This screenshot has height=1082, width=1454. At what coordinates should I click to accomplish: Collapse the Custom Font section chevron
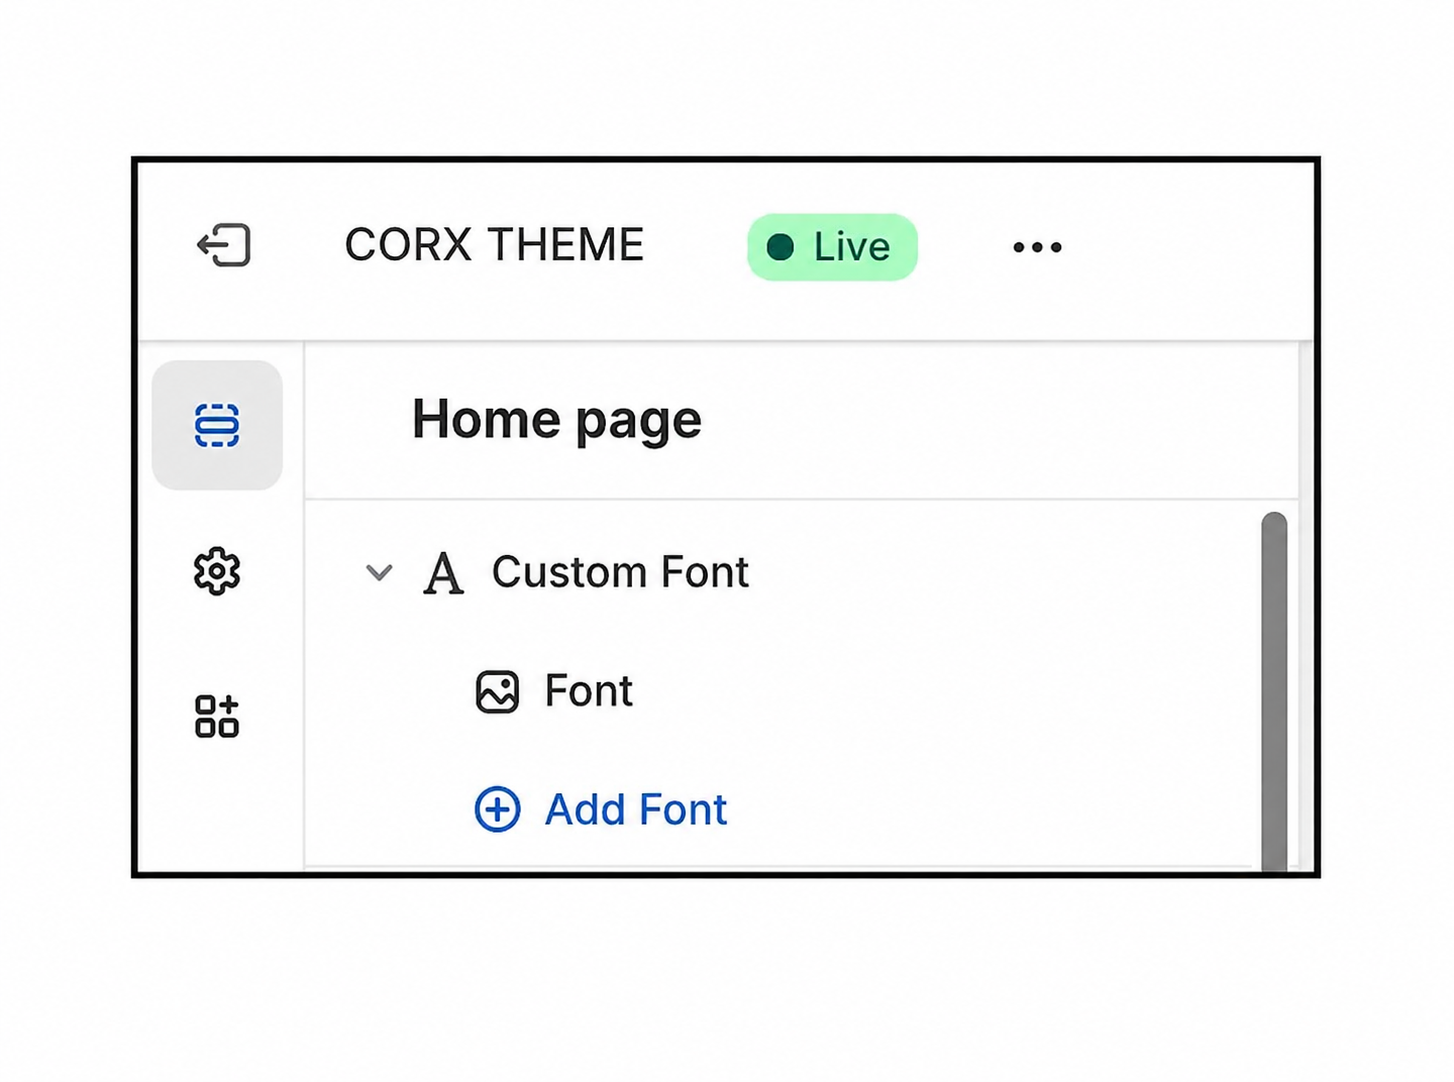(379, 573)
